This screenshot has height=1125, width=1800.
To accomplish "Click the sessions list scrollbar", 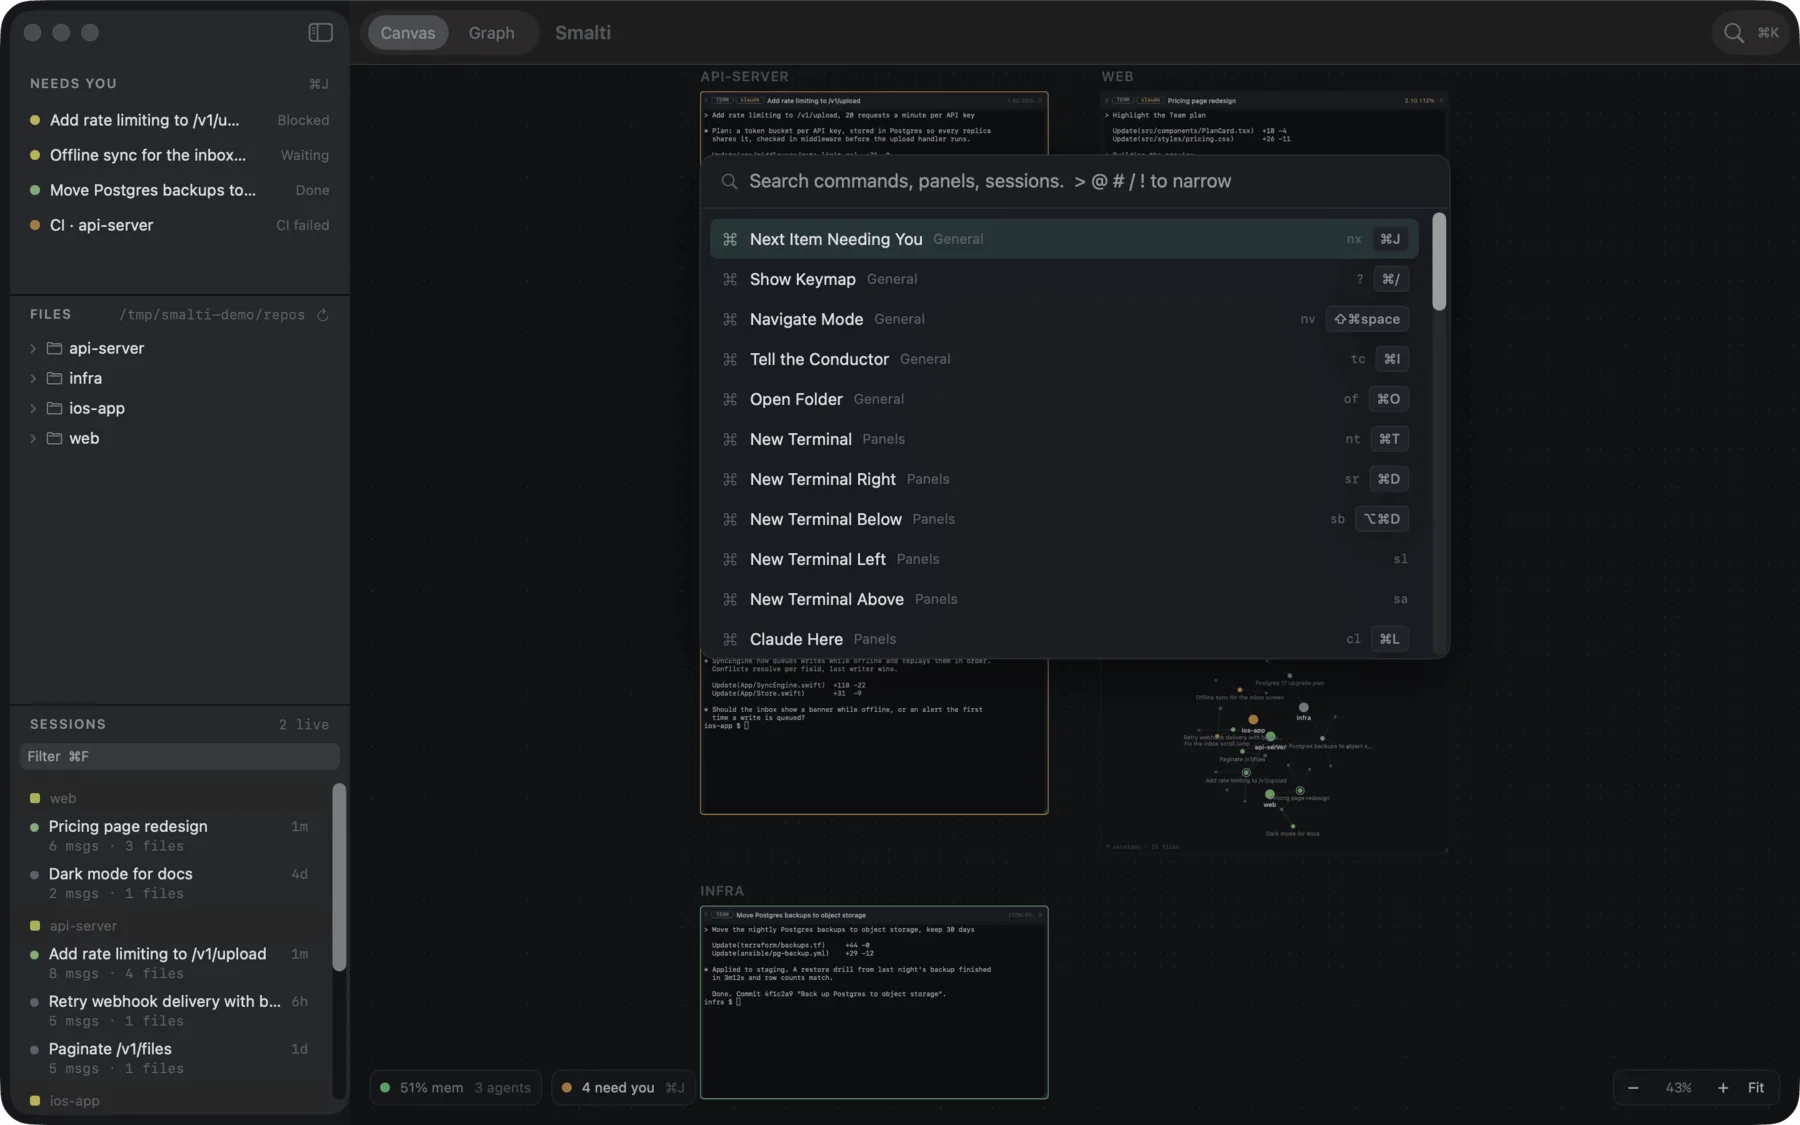I will (x=339, y=877).
